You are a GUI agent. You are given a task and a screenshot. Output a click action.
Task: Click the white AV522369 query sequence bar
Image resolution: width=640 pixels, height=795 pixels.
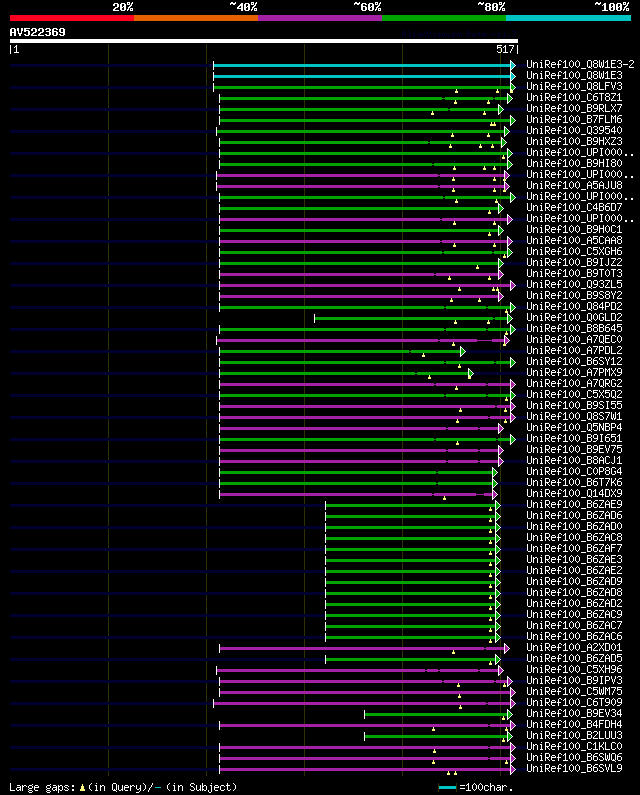264,41
